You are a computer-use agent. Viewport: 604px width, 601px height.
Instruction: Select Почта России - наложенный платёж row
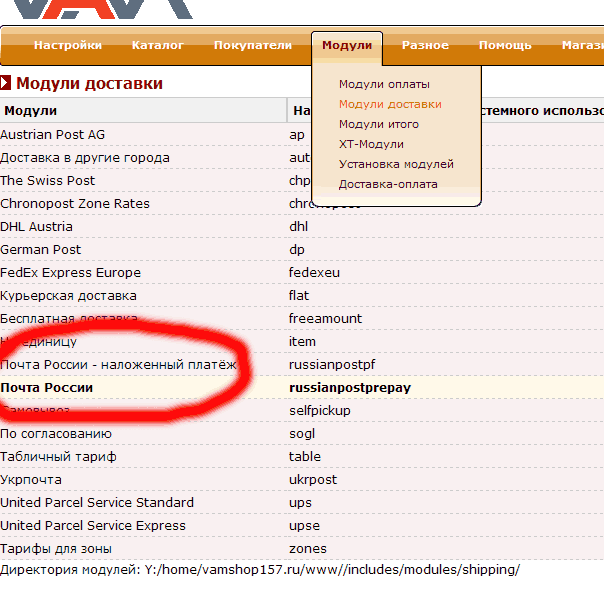point(118,365)
